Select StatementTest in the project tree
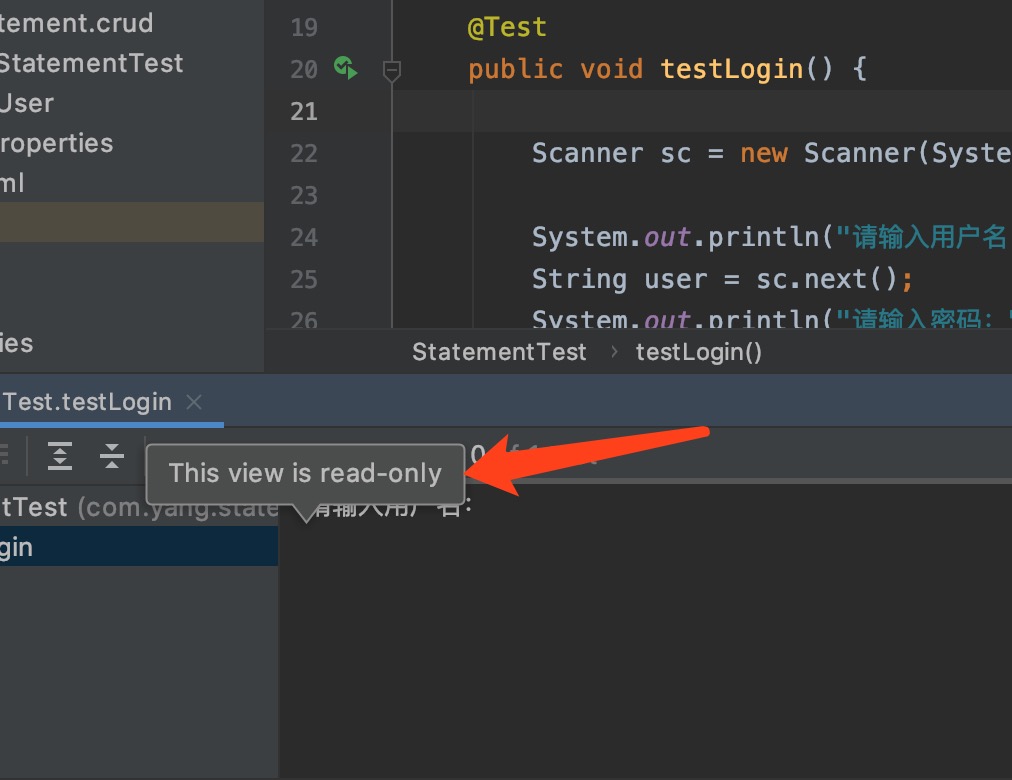Viewport: 1012px width, 780px height. coord(92,63)
